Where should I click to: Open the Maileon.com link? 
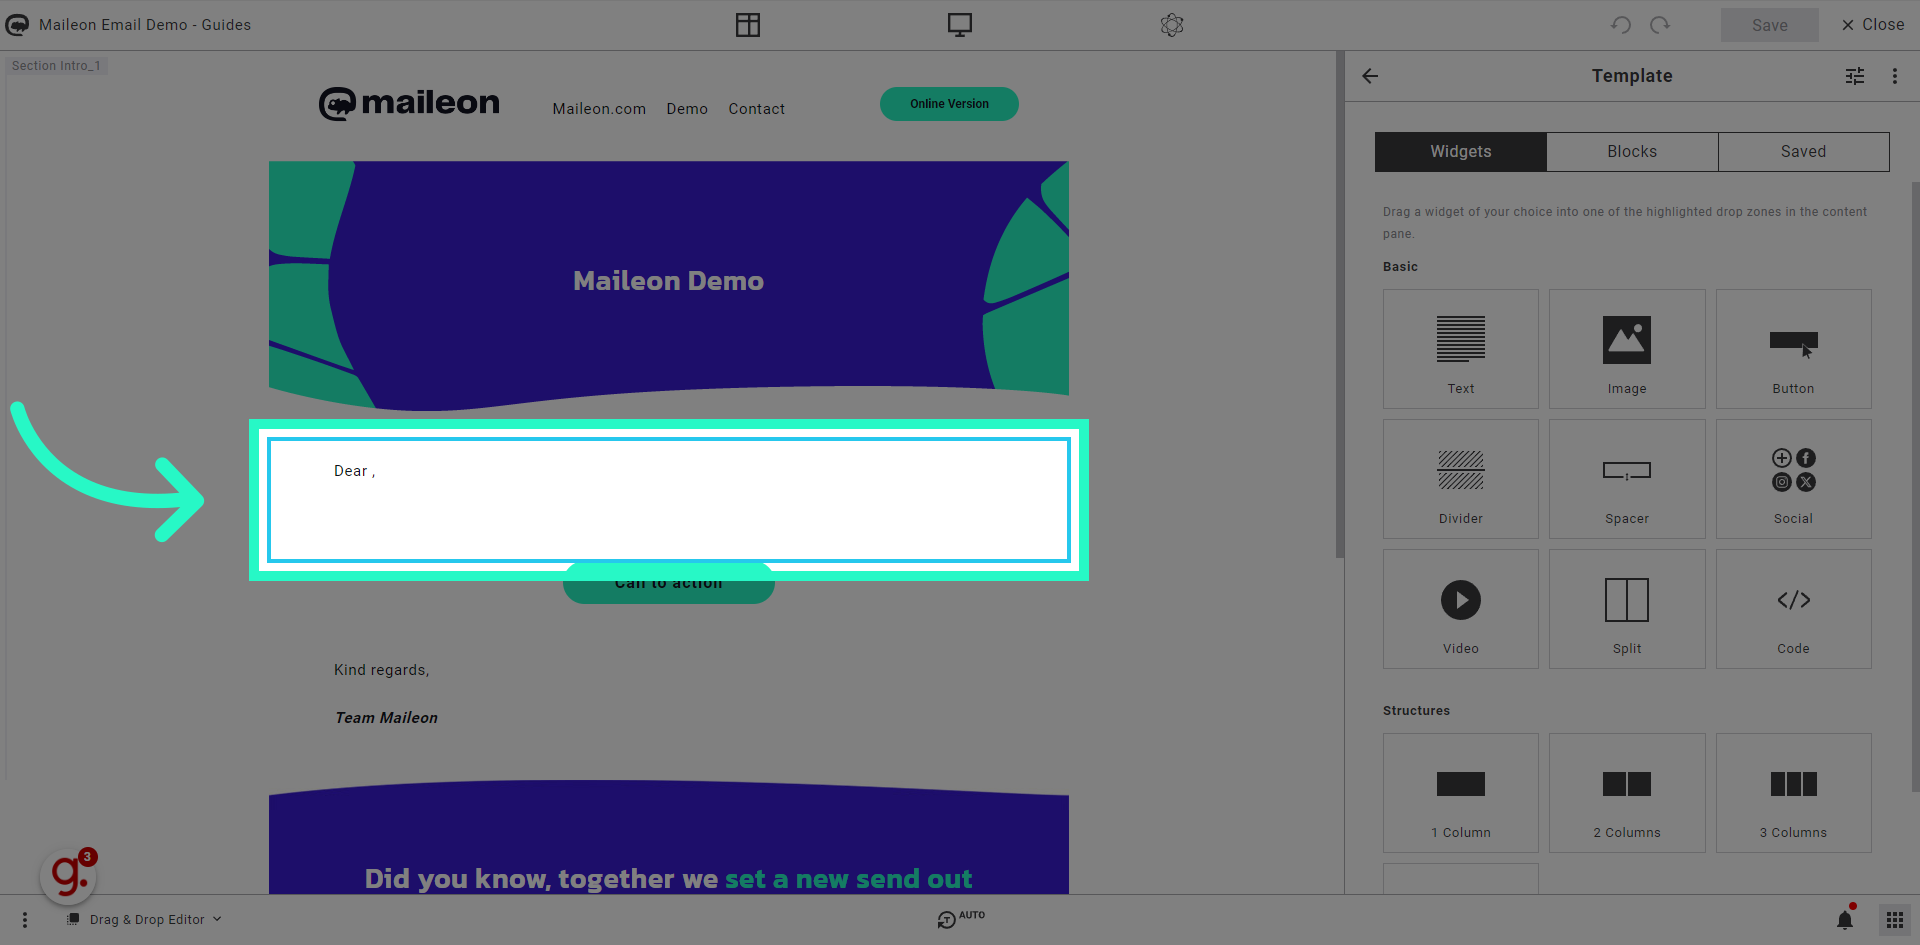pos(599,109)
